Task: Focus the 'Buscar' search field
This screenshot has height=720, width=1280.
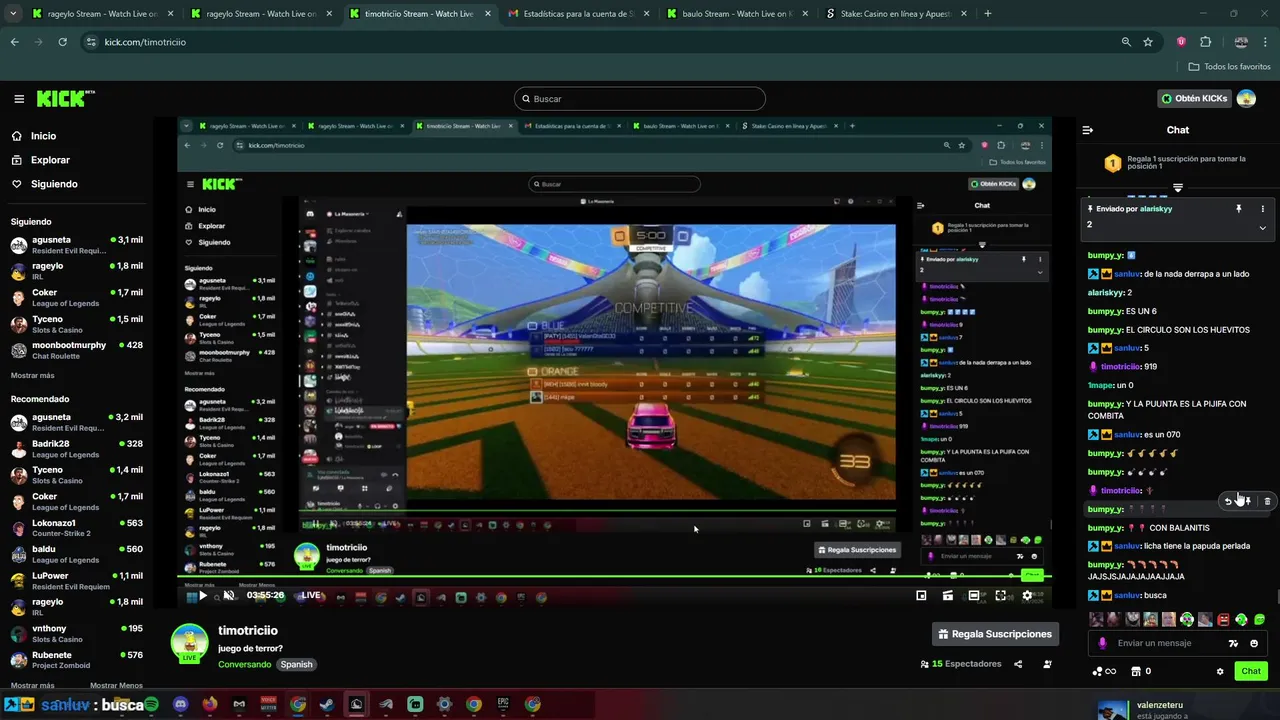Action: point(640,99)
